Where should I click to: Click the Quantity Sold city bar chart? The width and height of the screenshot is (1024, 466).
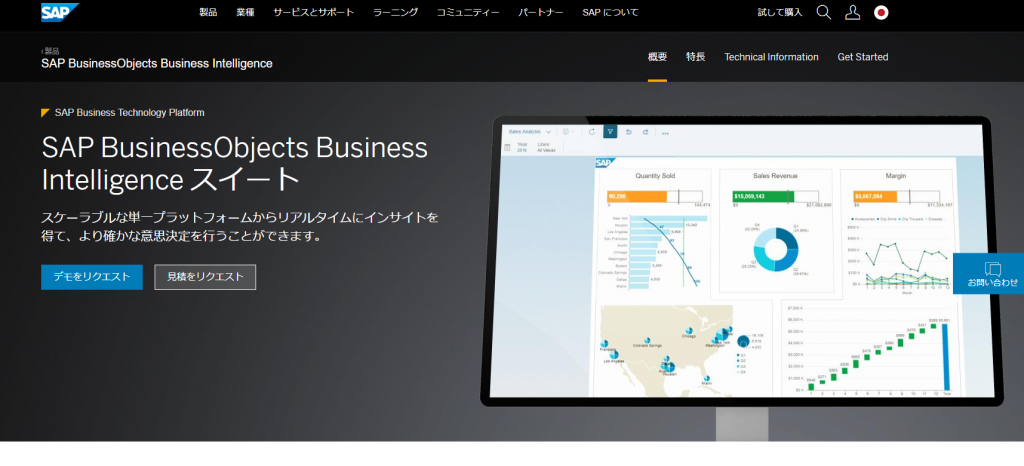(655, 252)
